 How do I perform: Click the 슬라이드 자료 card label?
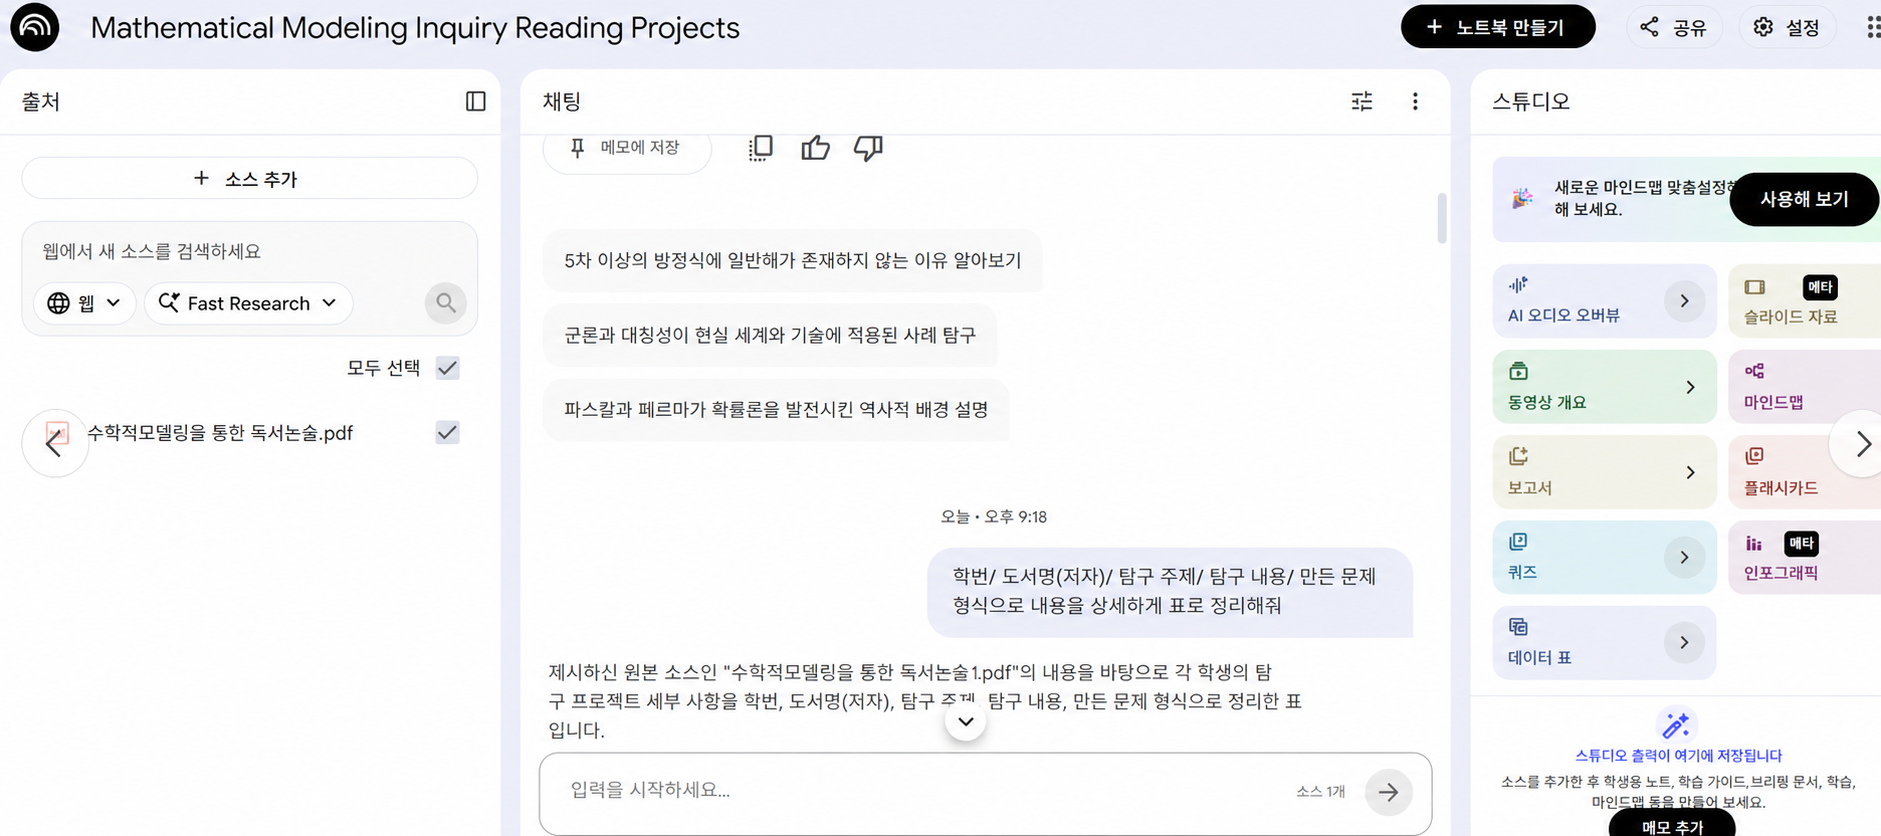point(1790,317)
